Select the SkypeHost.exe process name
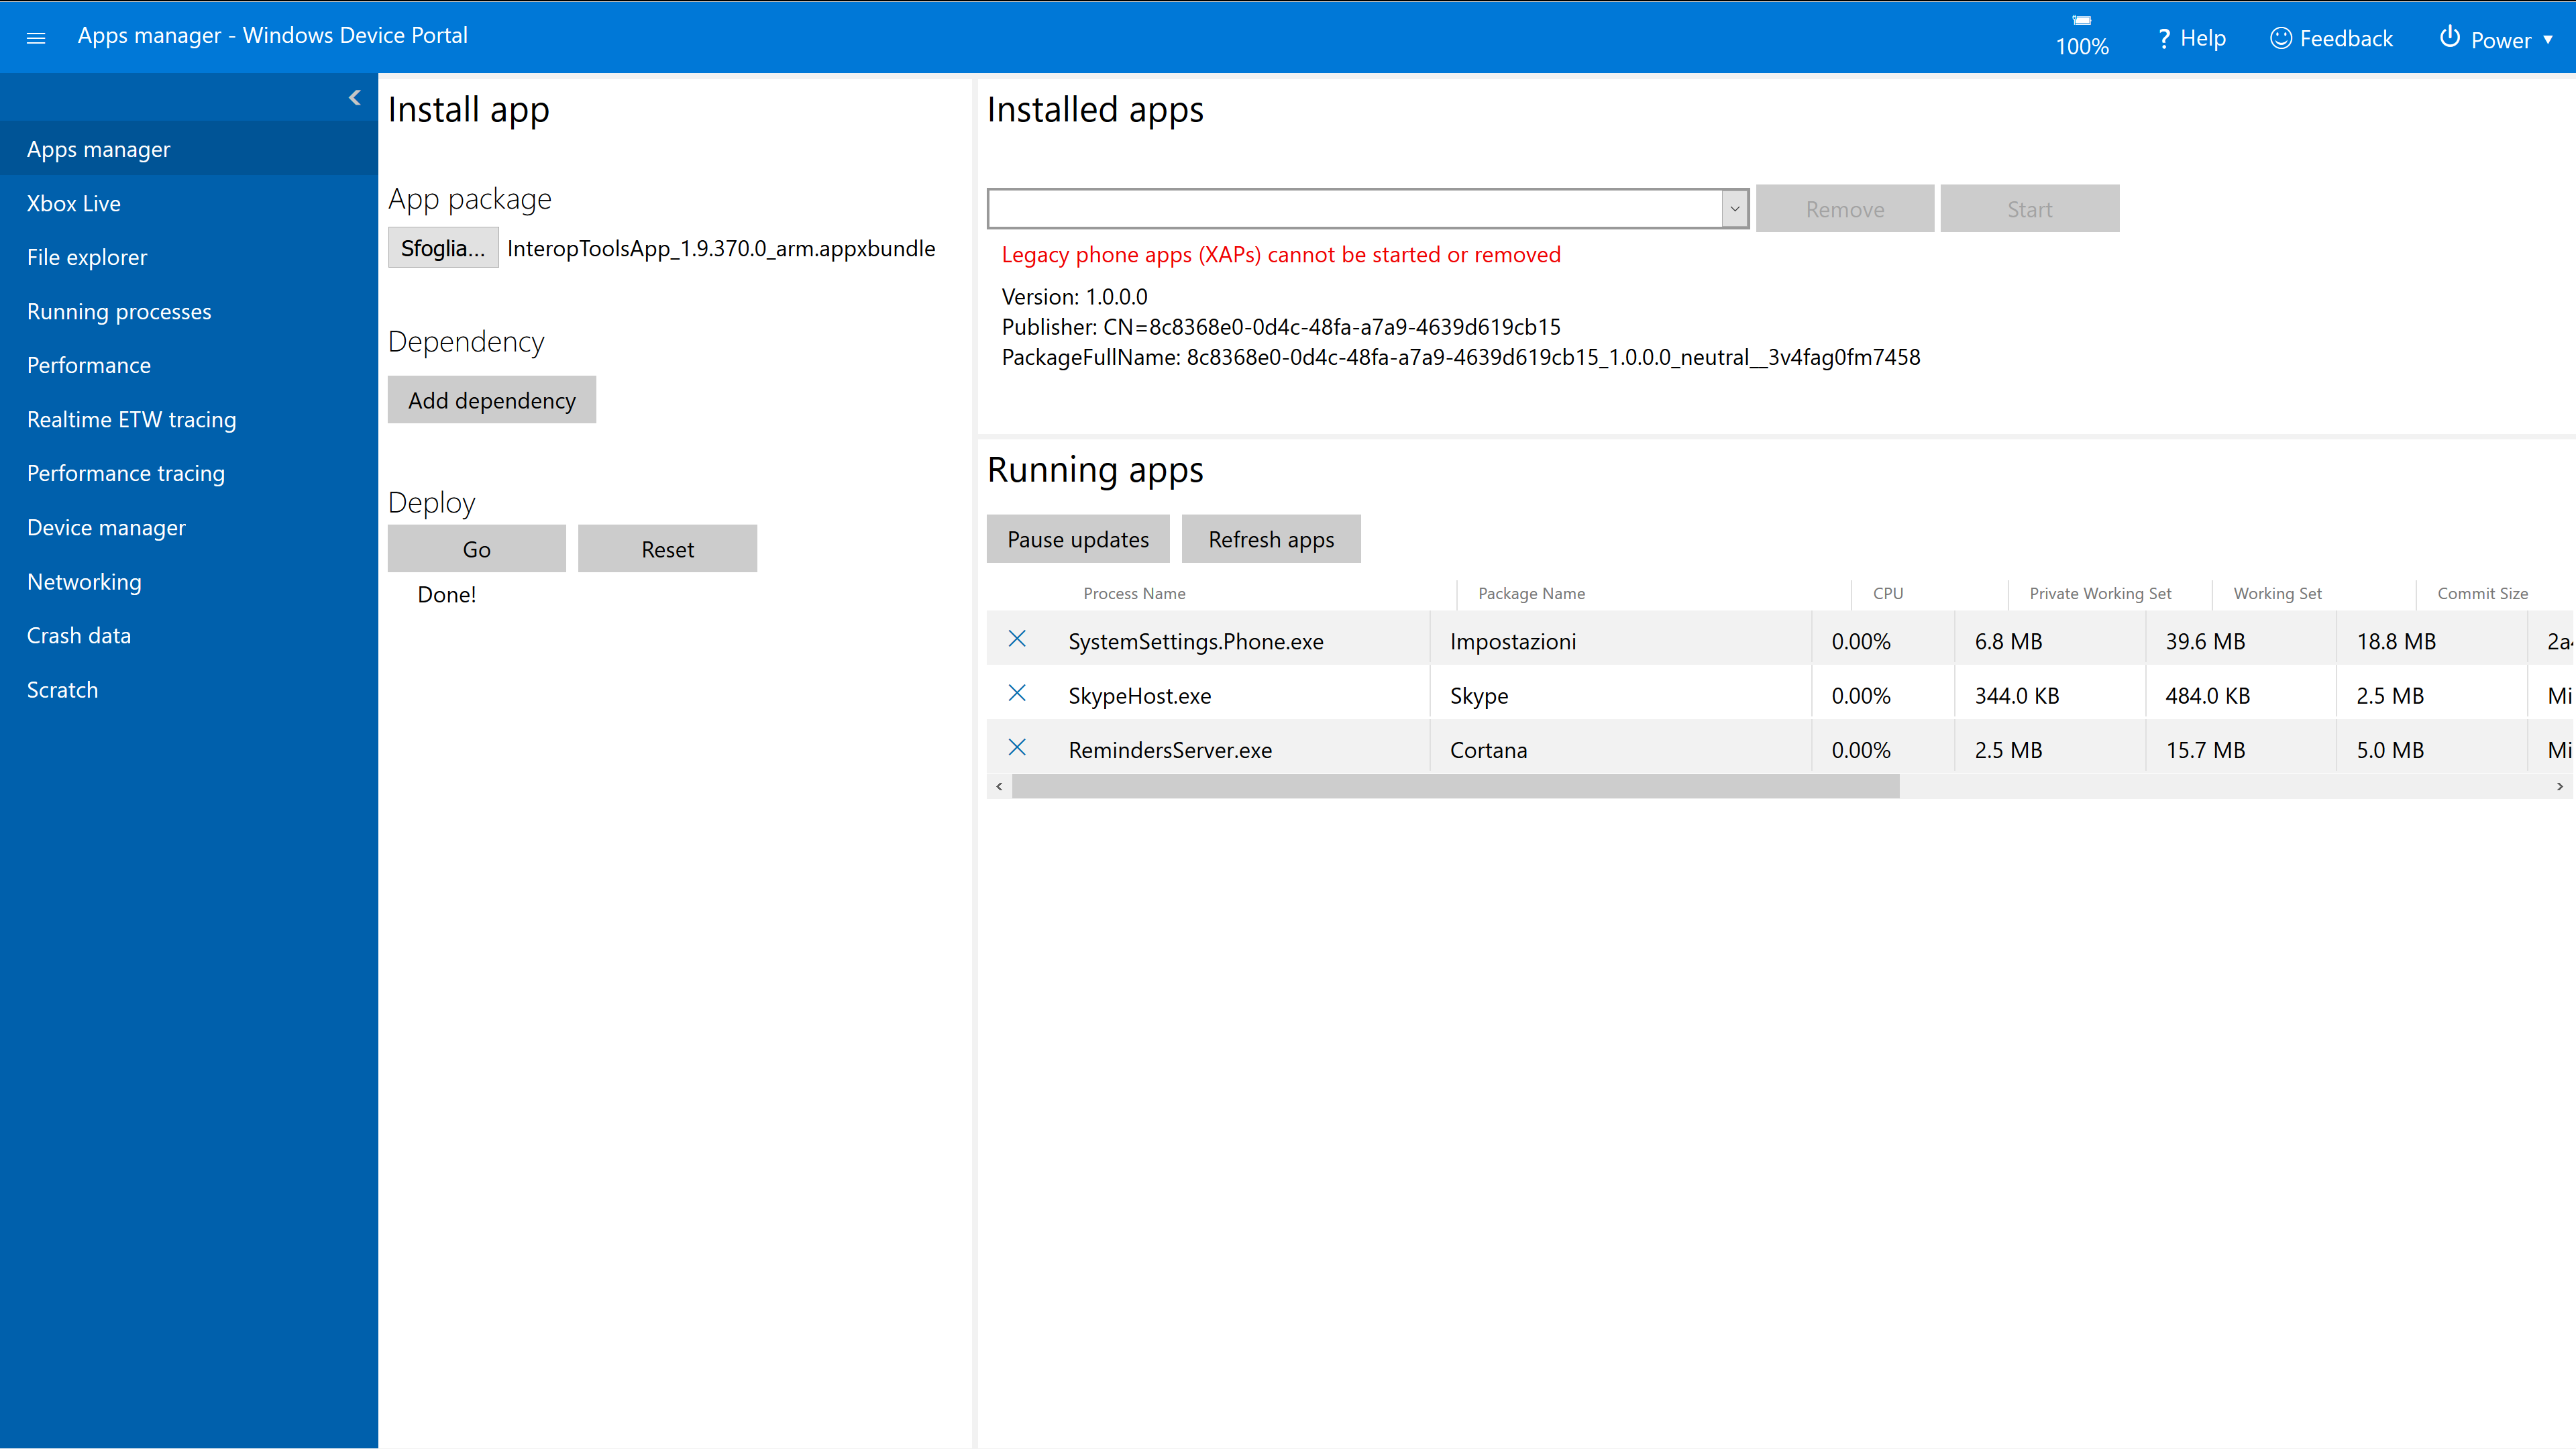This screenshot has height=1449, width=2576. pyautogui.click(x=1139, y=695)
